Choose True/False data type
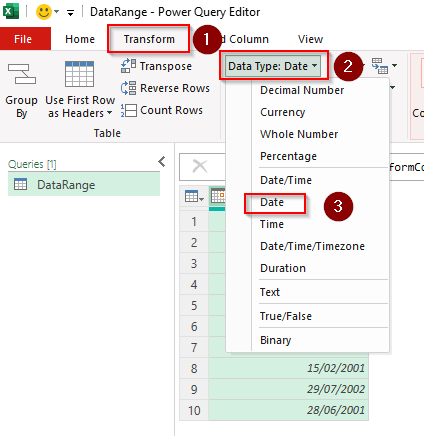Image resolution: width=424 pixels, height=436 pixels. click(286, 316)
